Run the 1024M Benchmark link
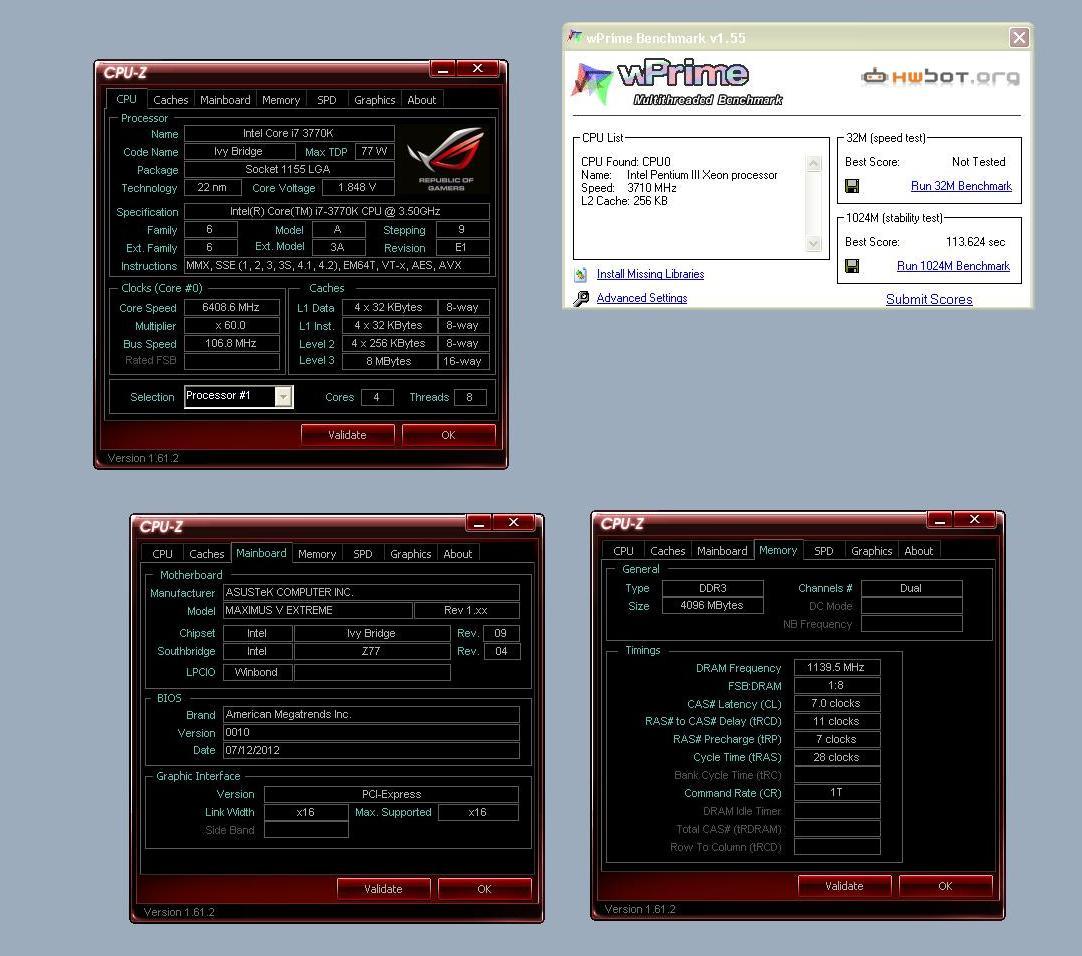This screenshot has width=1082, height=956. click(x=953, y=266)
